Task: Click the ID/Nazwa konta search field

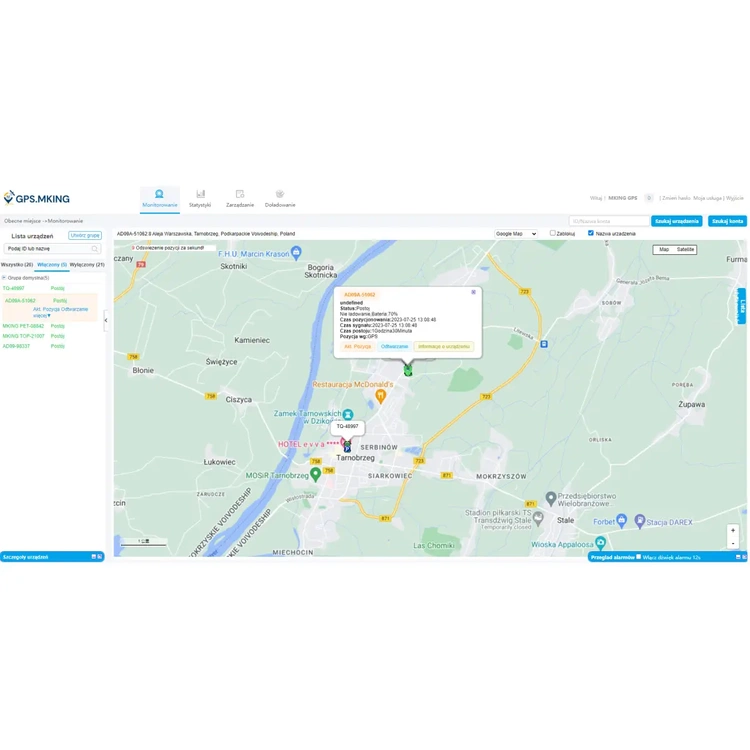Action: [x=608, y=221]
